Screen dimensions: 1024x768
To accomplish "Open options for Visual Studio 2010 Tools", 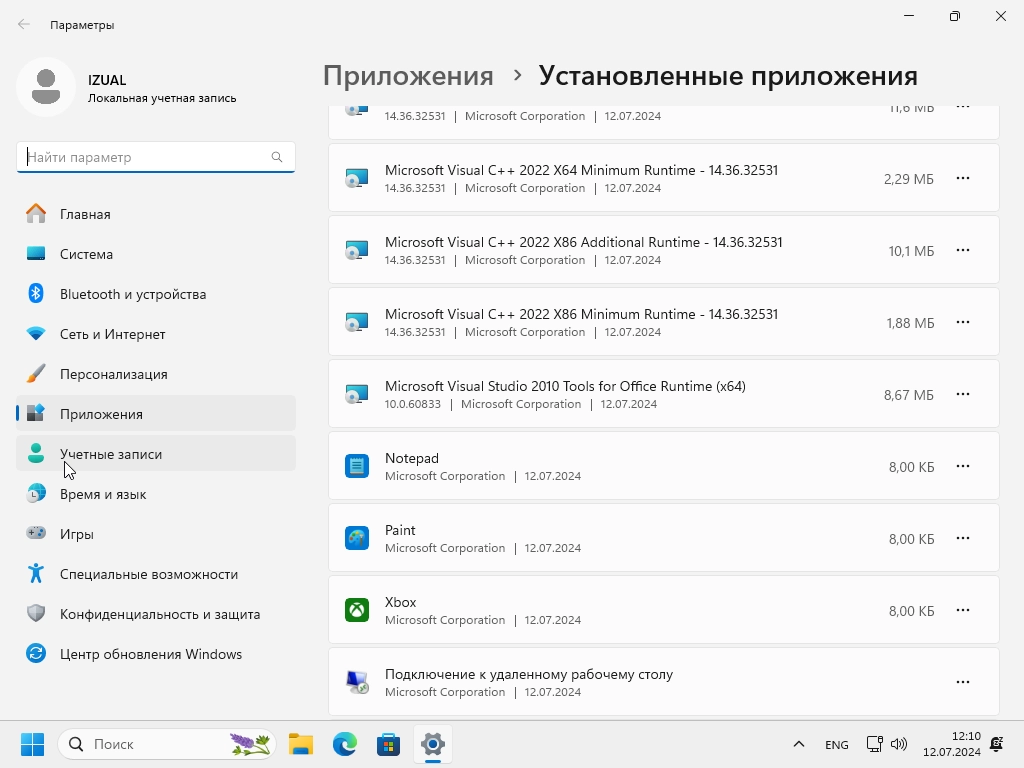I will 963,394.
